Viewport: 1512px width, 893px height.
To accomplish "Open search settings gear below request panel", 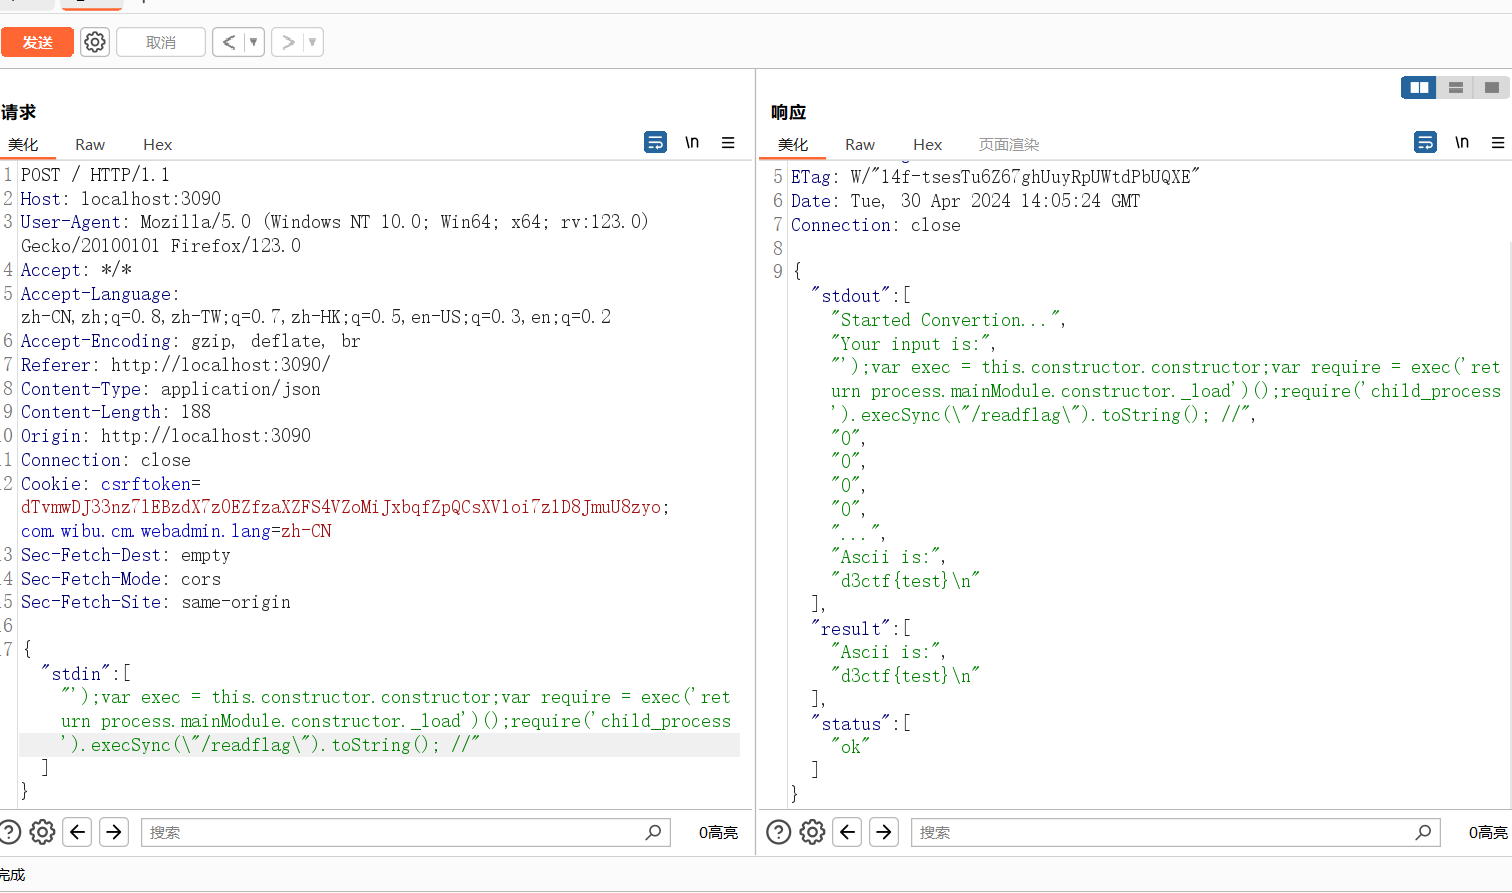I will tap(42, 832).
